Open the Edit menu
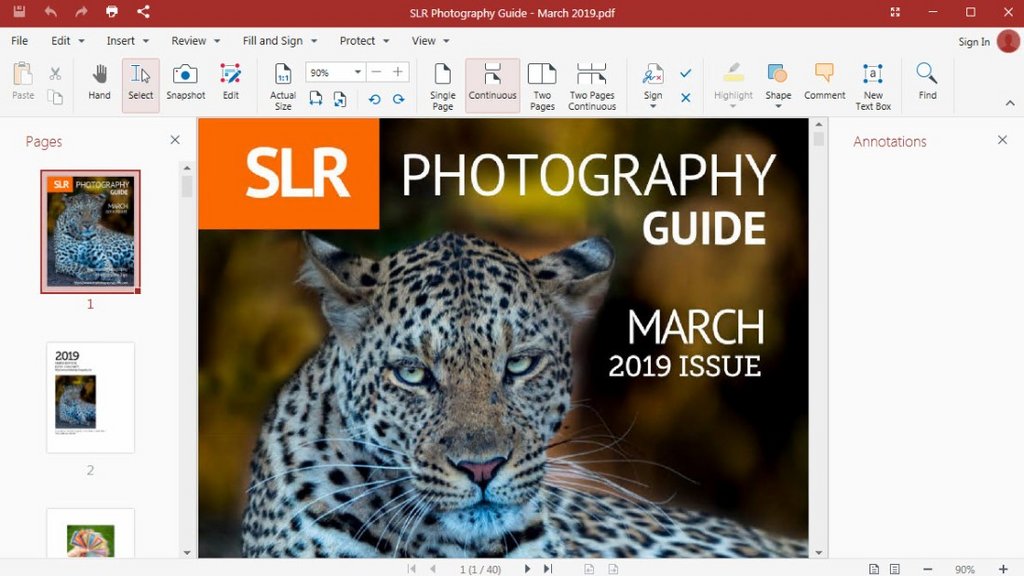This screenshot has height=576, width=1024. pos(67,40)
